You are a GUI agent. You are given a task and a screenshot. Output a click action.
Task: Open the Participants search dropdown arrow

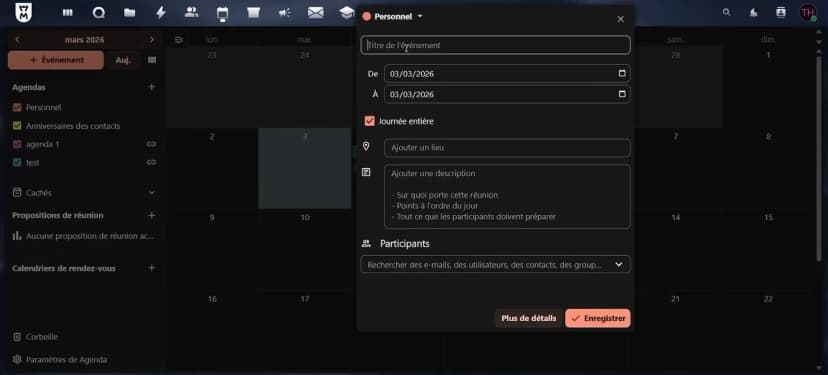pos(619,265)
